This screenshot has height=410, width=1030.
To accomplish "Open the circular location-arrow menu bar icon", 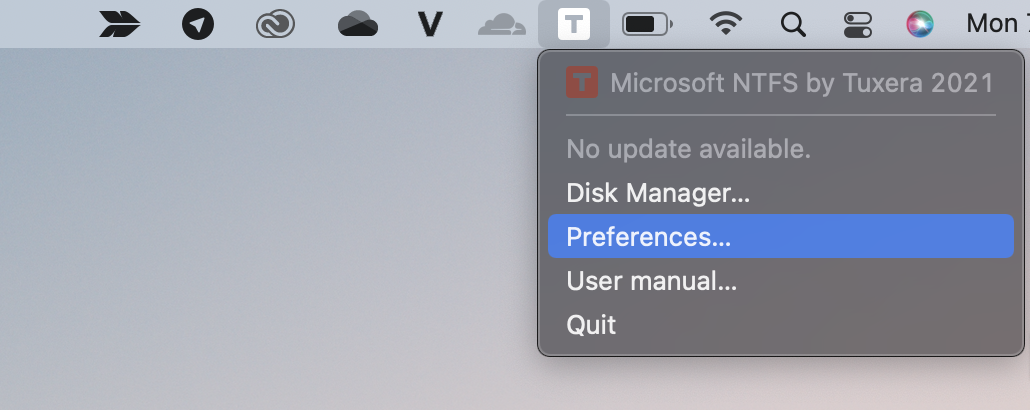I will [198, 24].
